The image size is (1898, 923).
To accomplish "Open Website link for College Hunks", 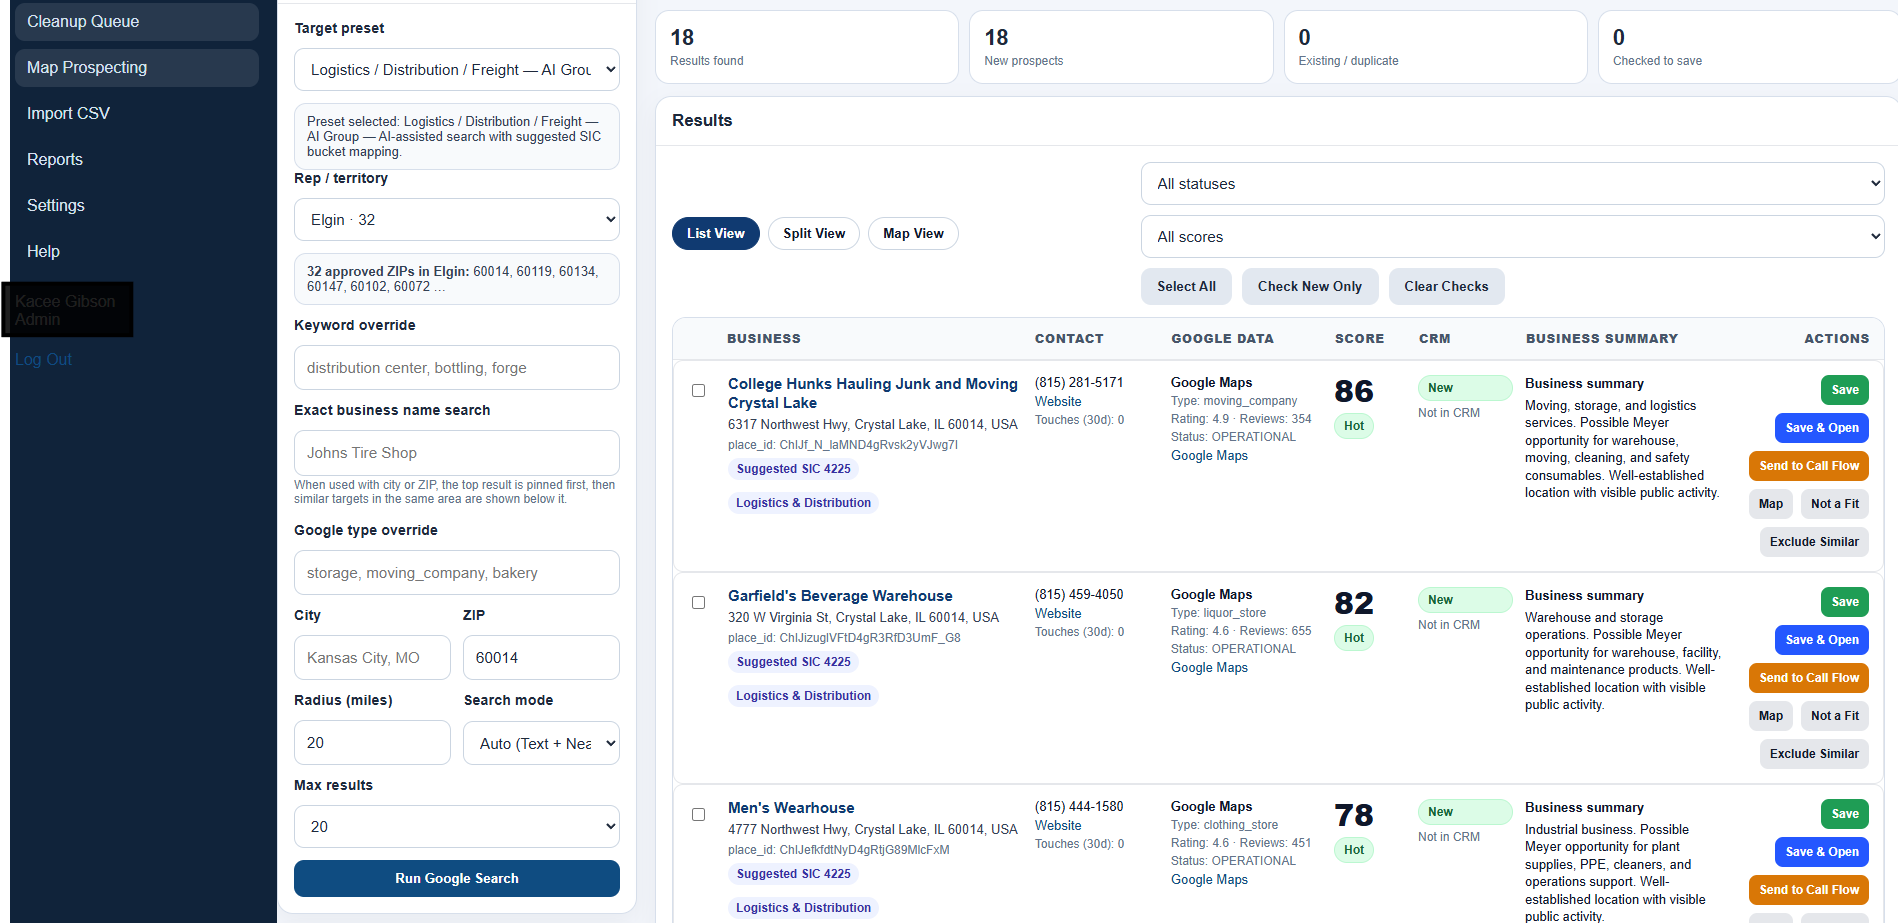I will (x=1058, y=402).
